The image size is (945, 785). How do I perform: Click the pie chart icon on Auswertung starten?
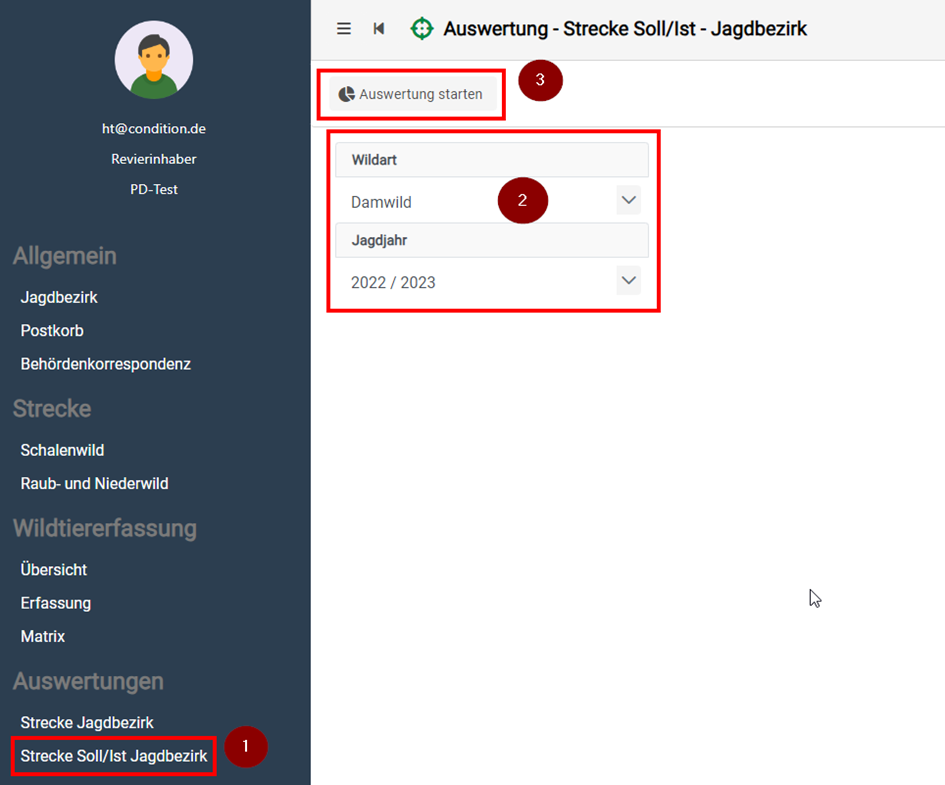click(346, 94)
